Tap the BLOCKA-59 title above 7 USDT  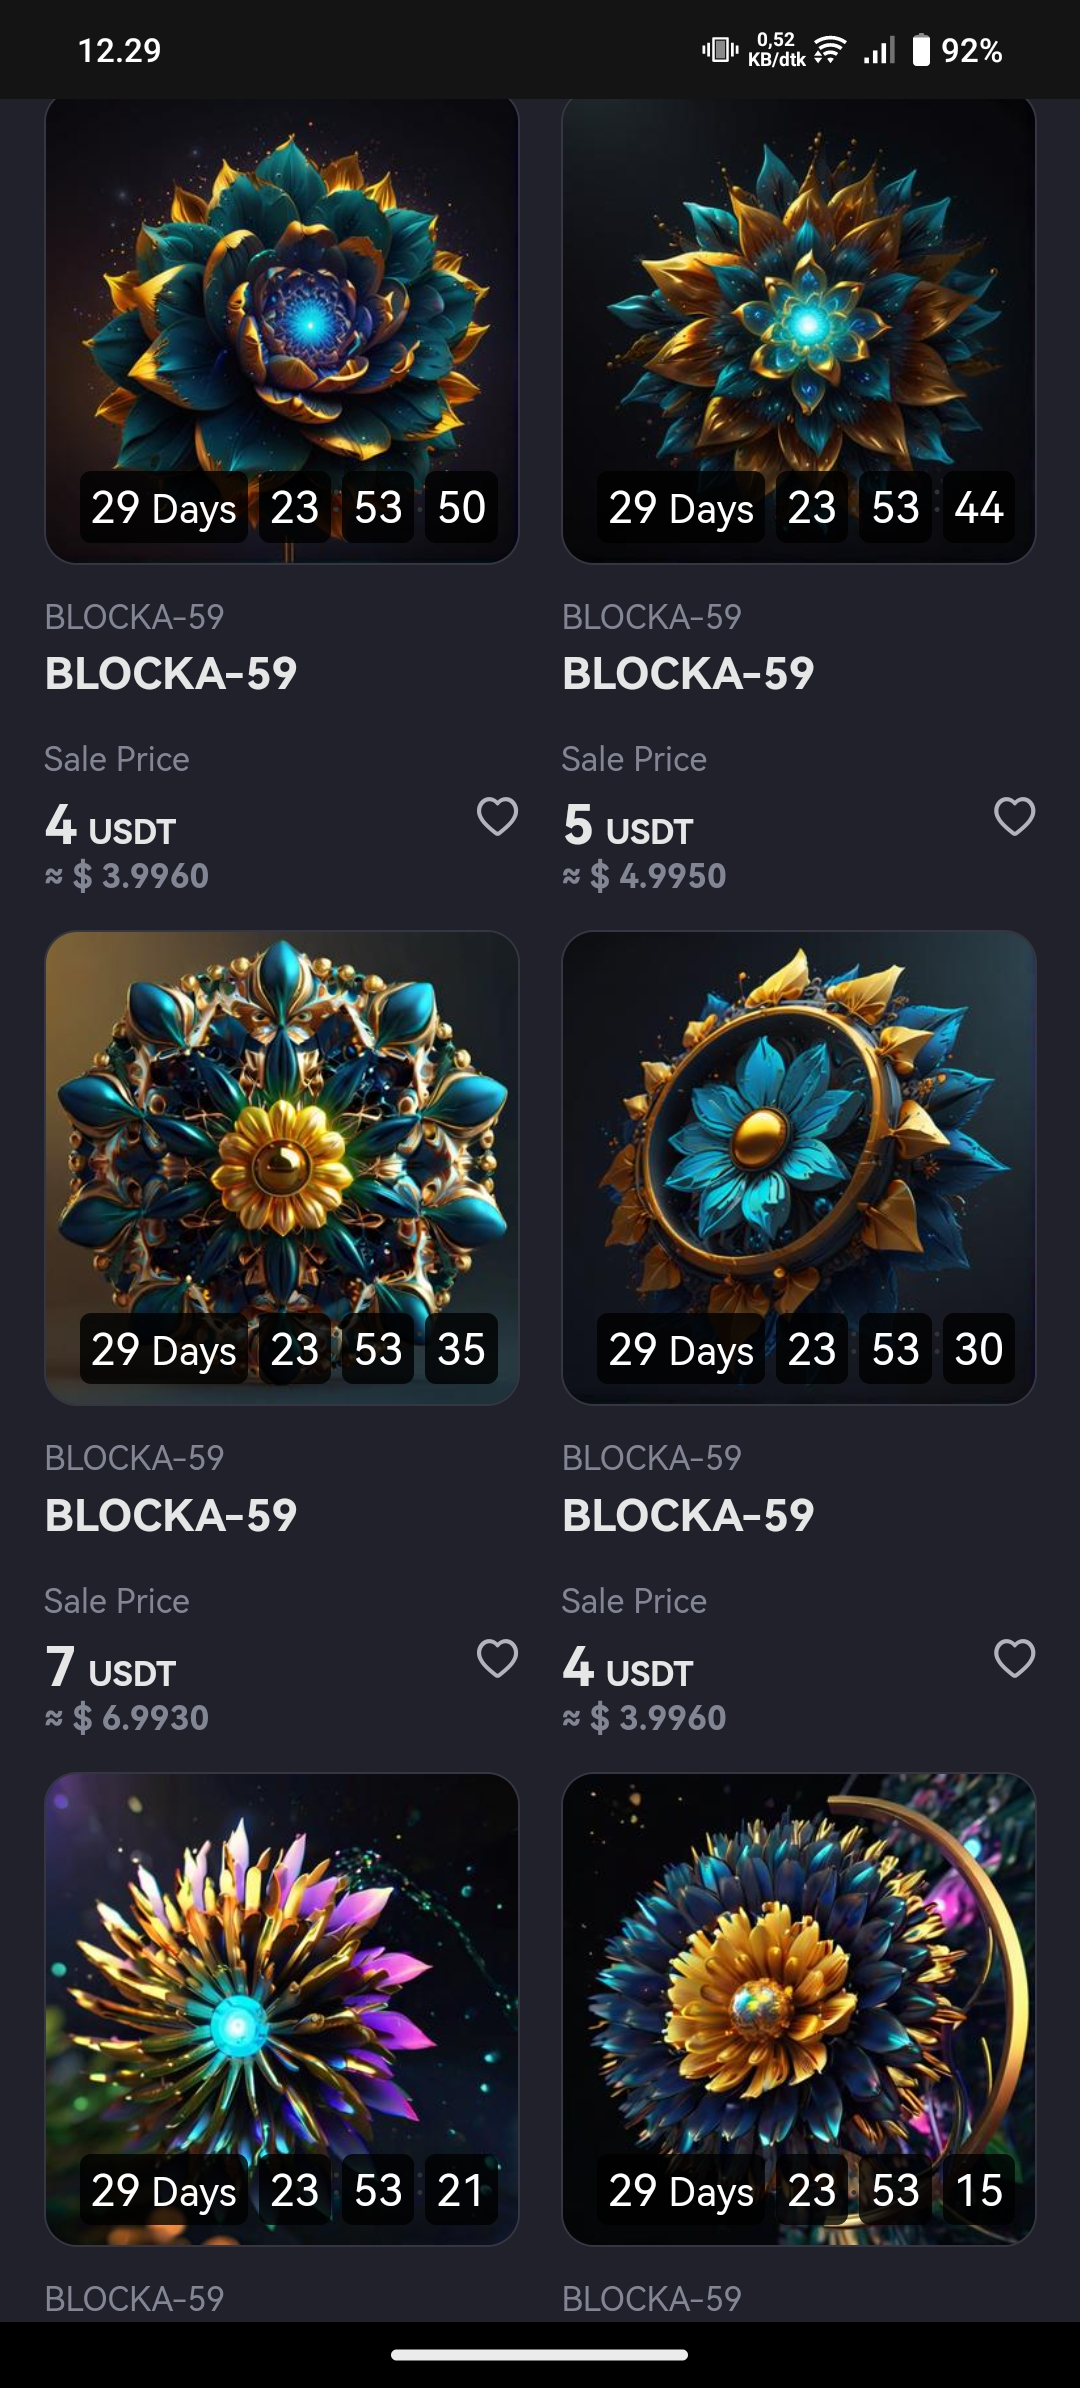171,1515
